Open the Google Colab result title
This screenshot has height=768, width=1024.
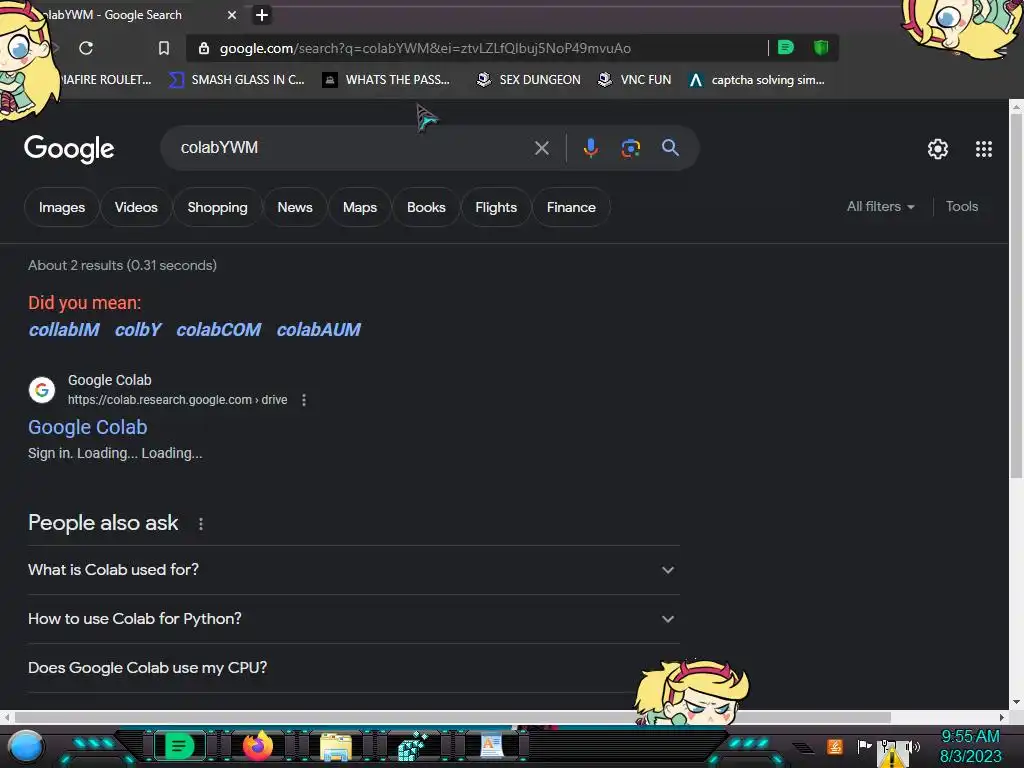click(88, 427)
